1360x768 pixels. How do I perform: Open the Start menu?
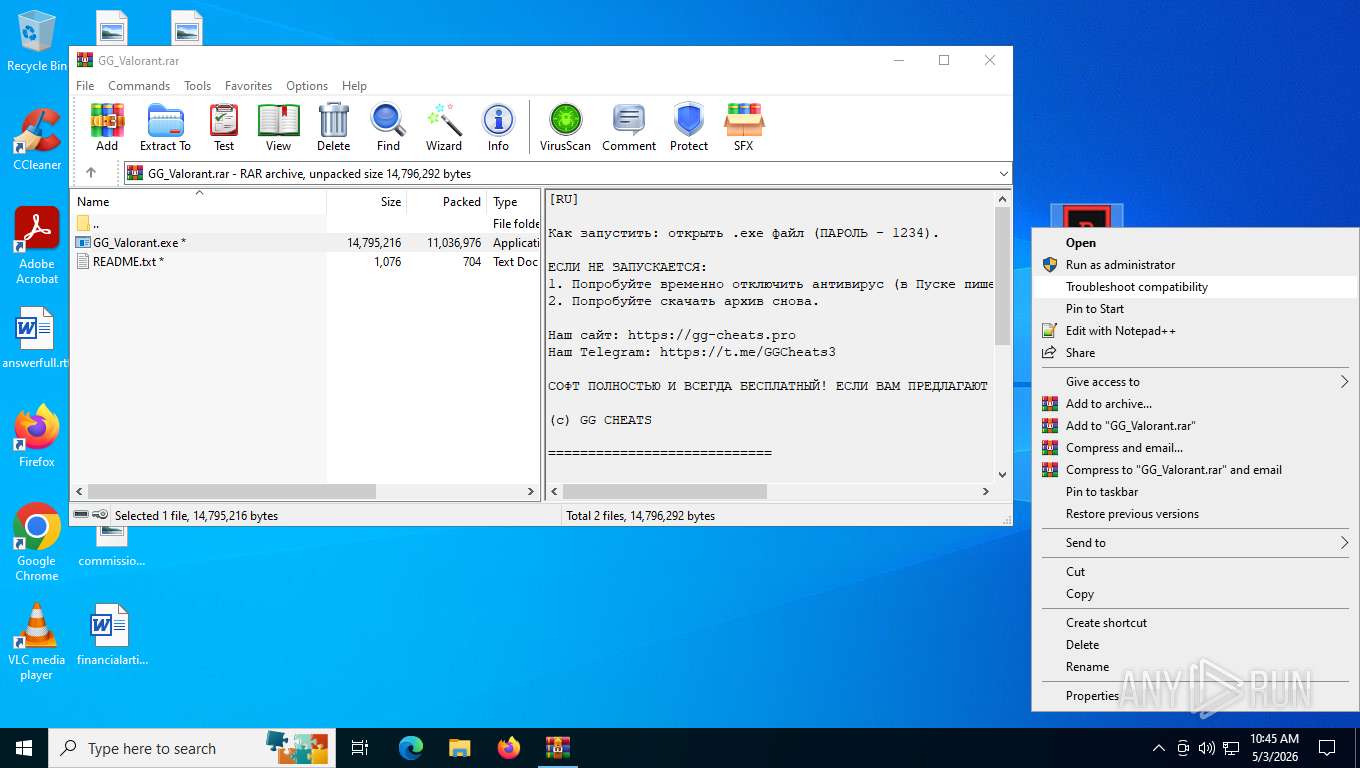pyautogui.click(x=24, y=748)
